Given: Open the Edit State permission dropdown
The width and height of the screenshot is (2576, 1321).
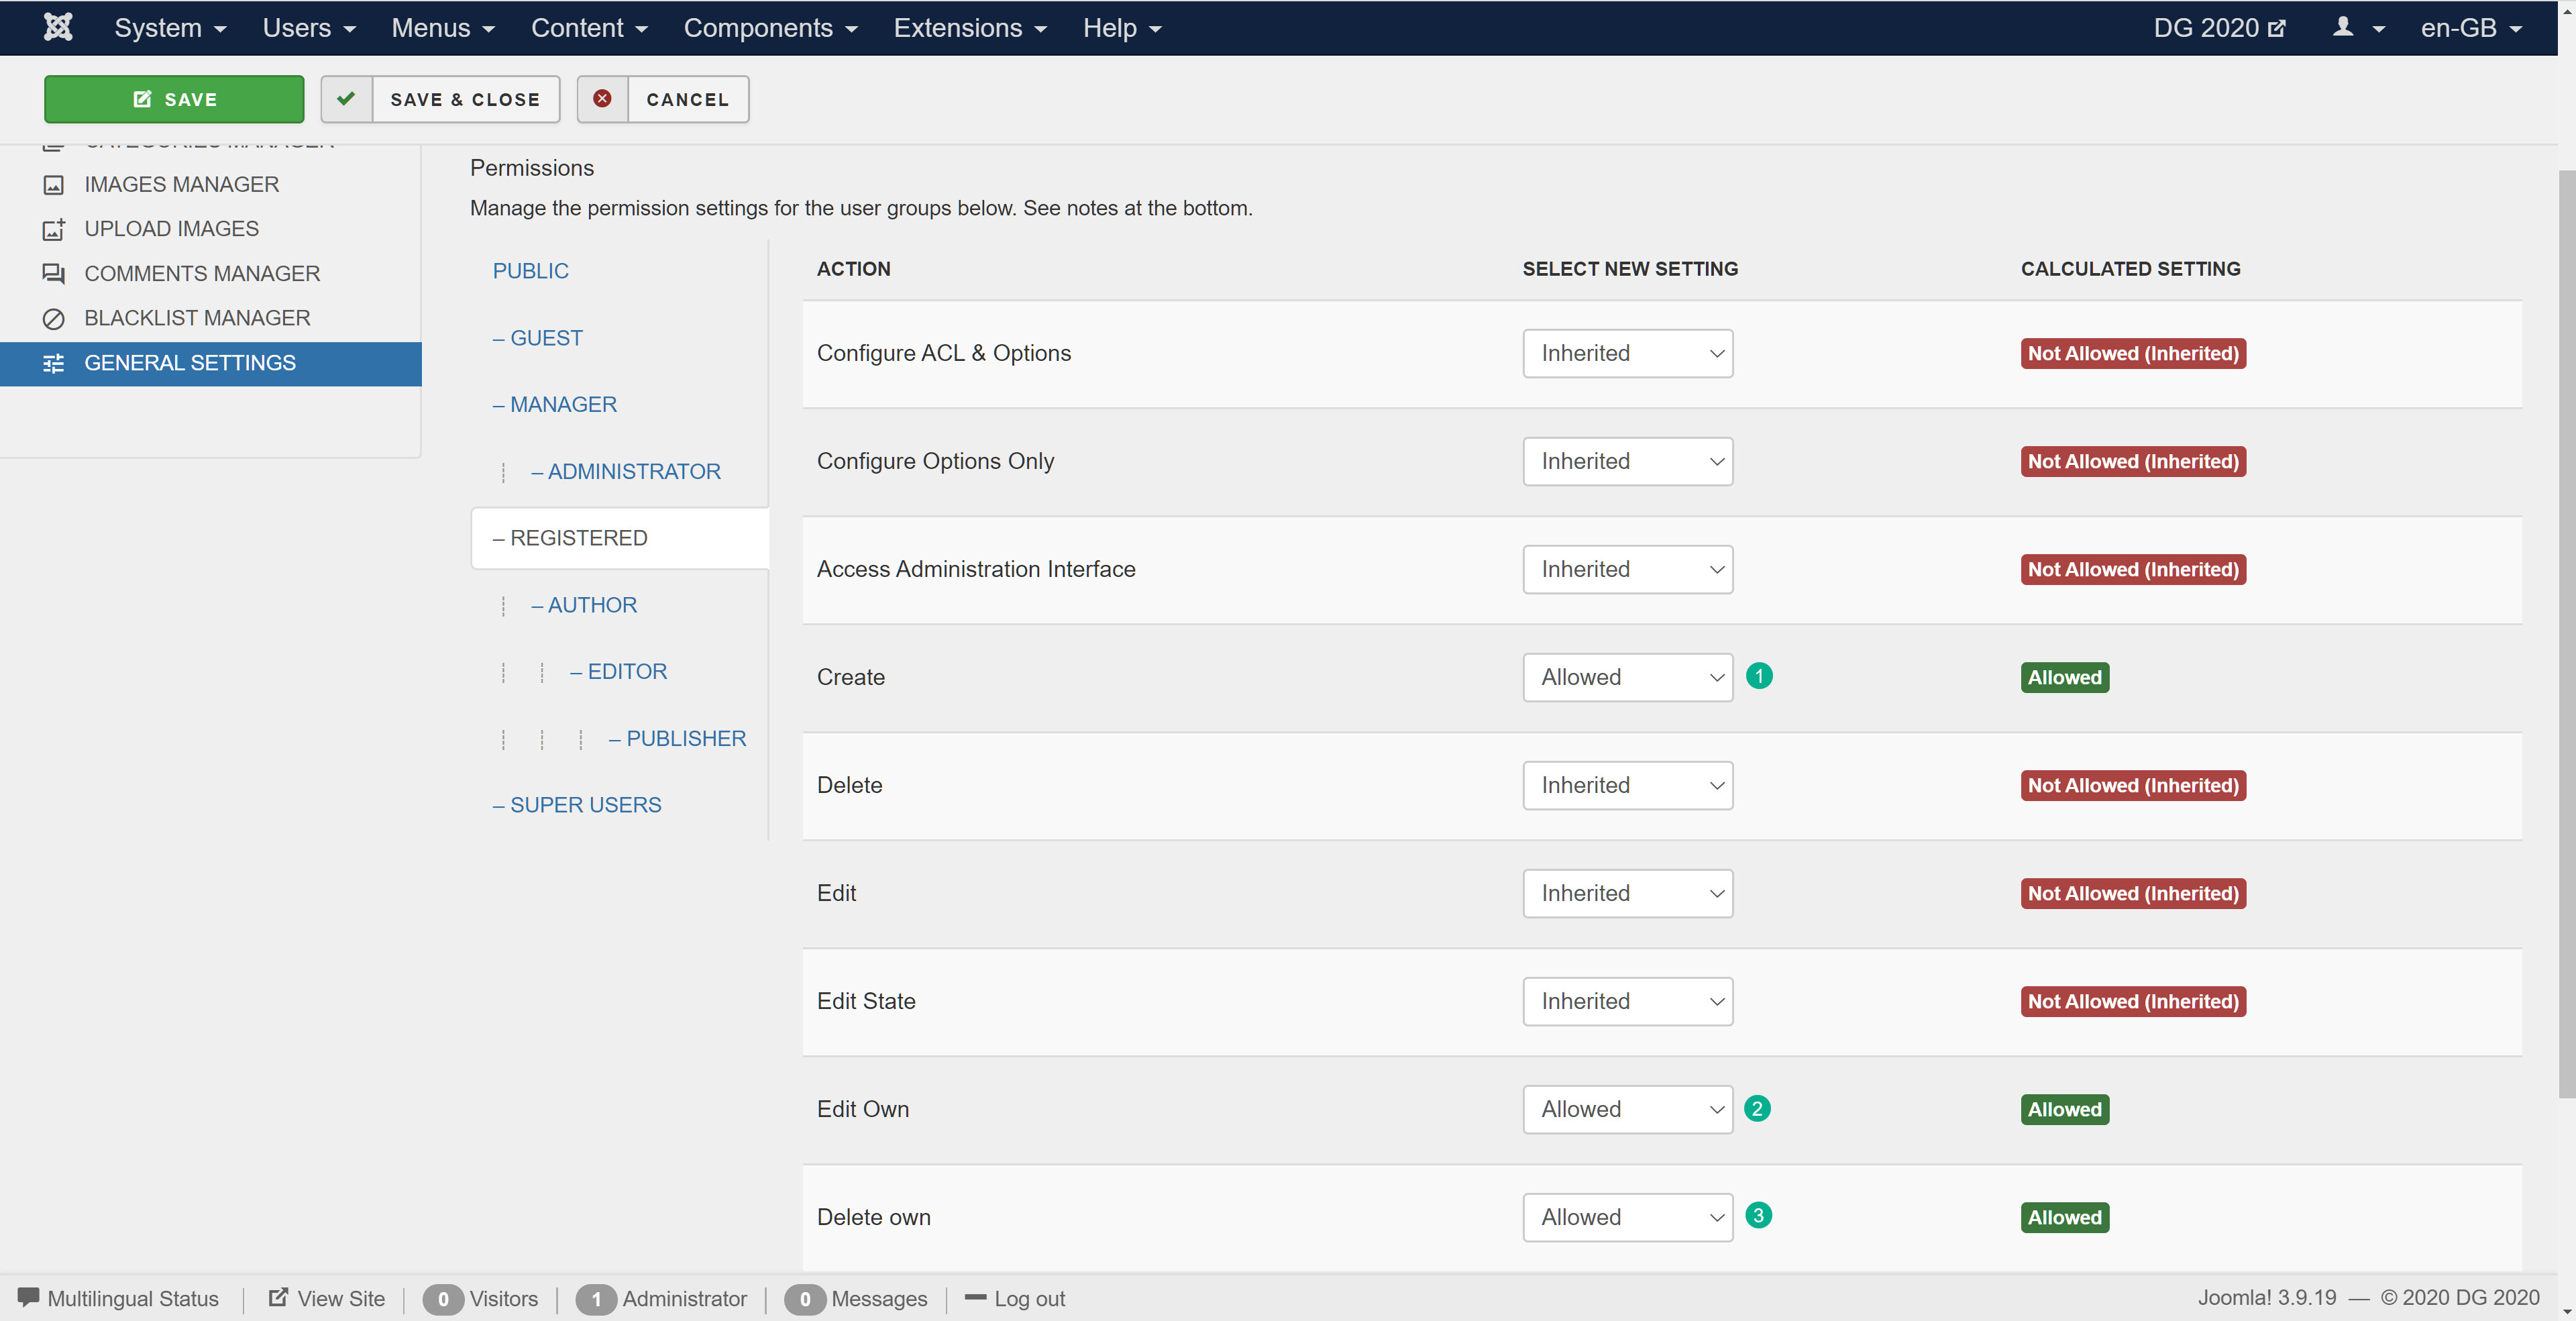Looking at the screenshot, I should [x=1627, y=1001].
